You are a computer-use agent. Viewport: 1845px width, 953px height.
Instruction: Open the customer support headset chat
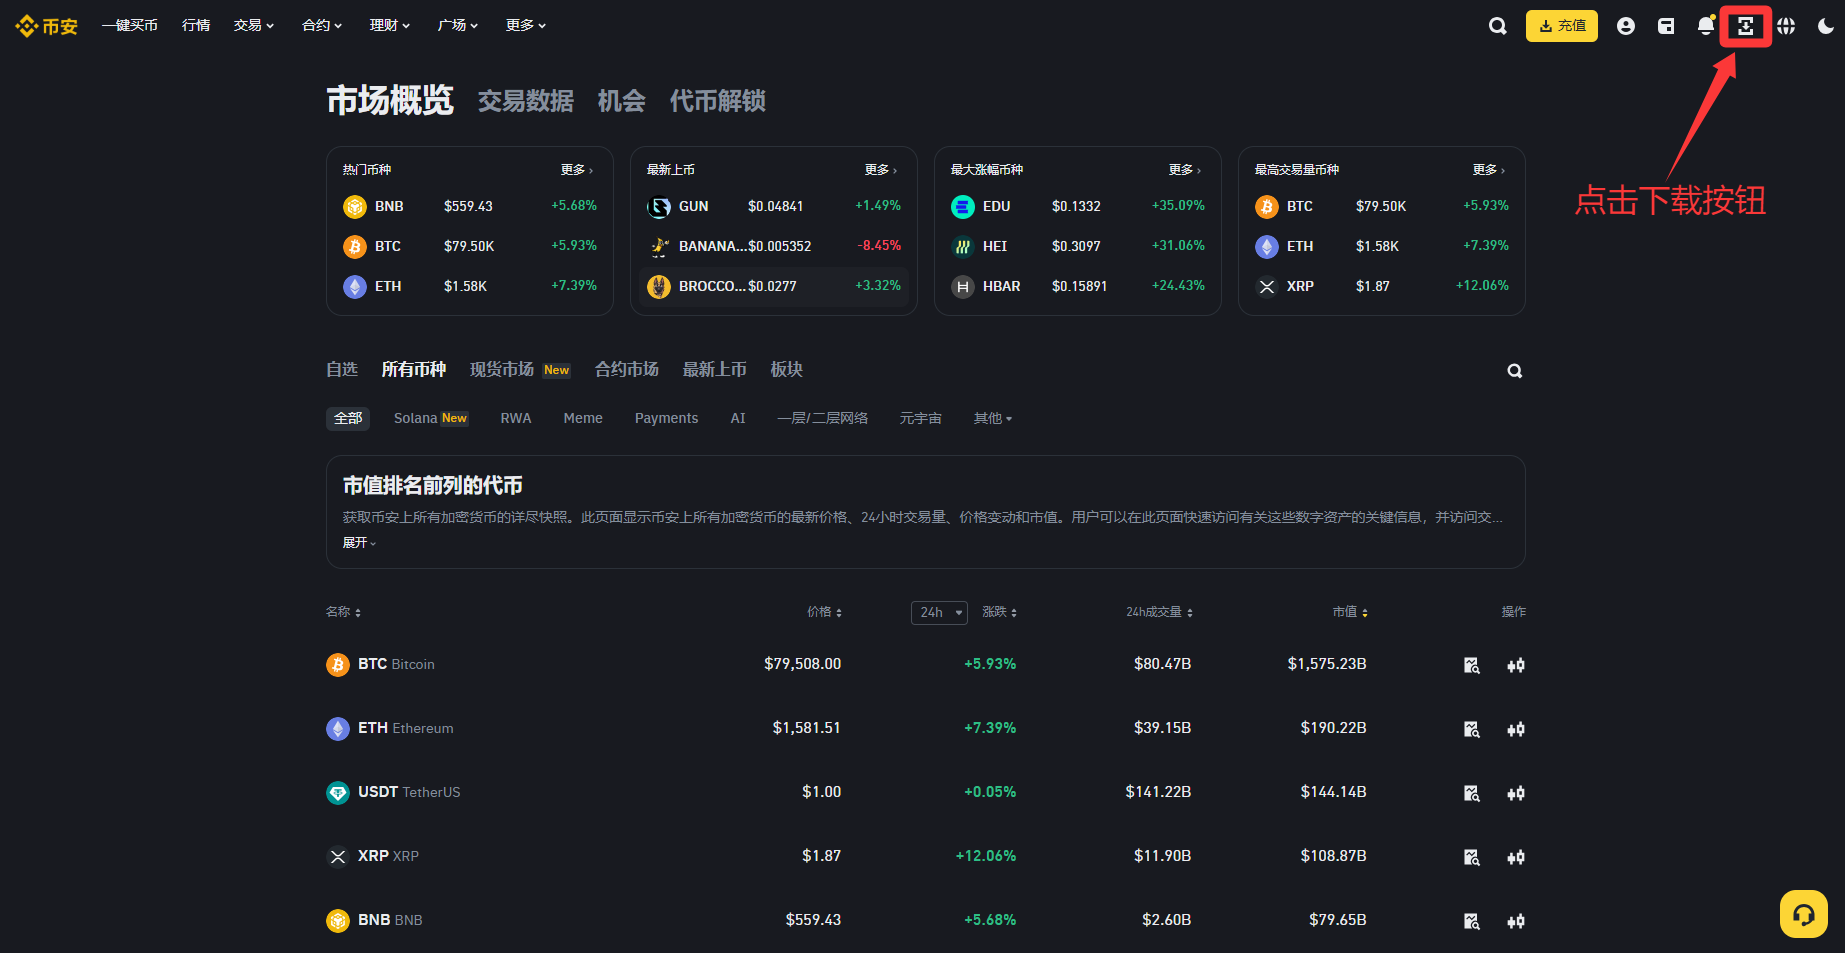1804,914
